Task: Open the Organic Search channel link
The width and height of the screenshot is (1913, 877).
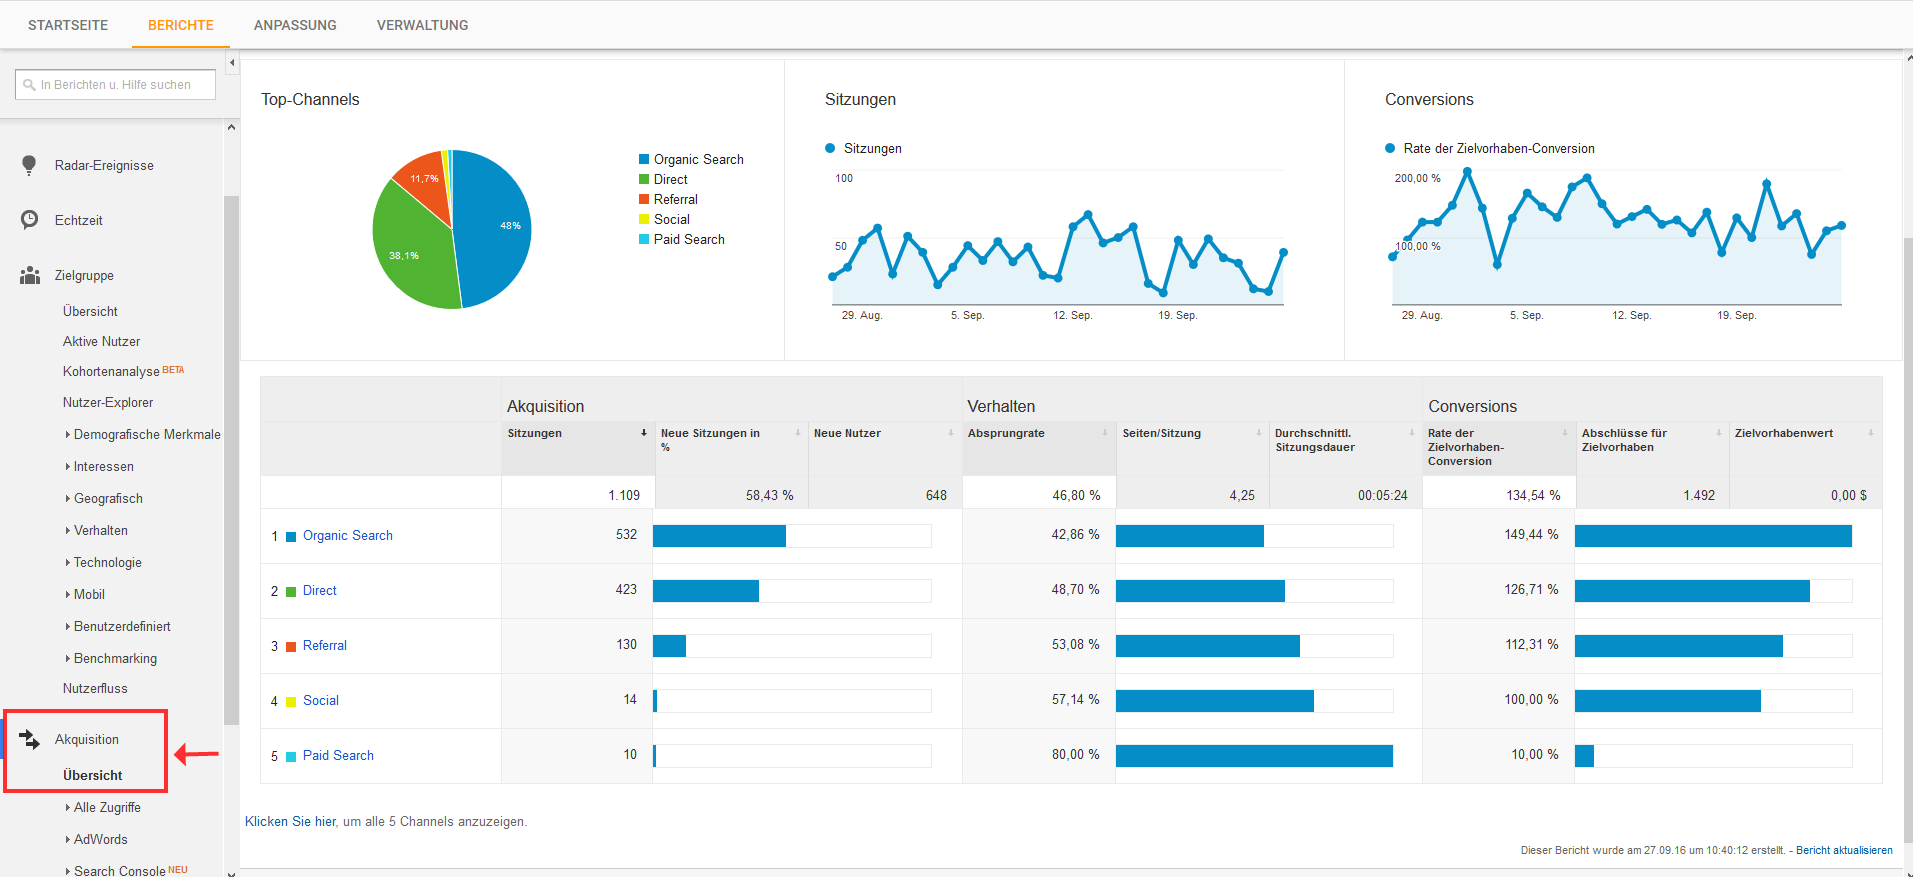Action: pos(348,535)
